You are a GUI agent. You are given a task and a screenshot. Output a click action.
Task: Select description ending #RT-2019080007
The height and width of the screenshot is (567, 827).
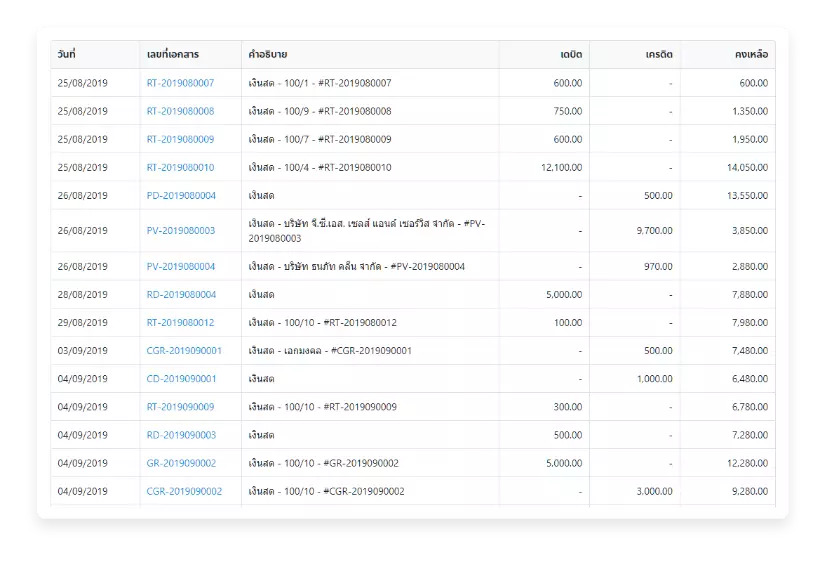320,83
